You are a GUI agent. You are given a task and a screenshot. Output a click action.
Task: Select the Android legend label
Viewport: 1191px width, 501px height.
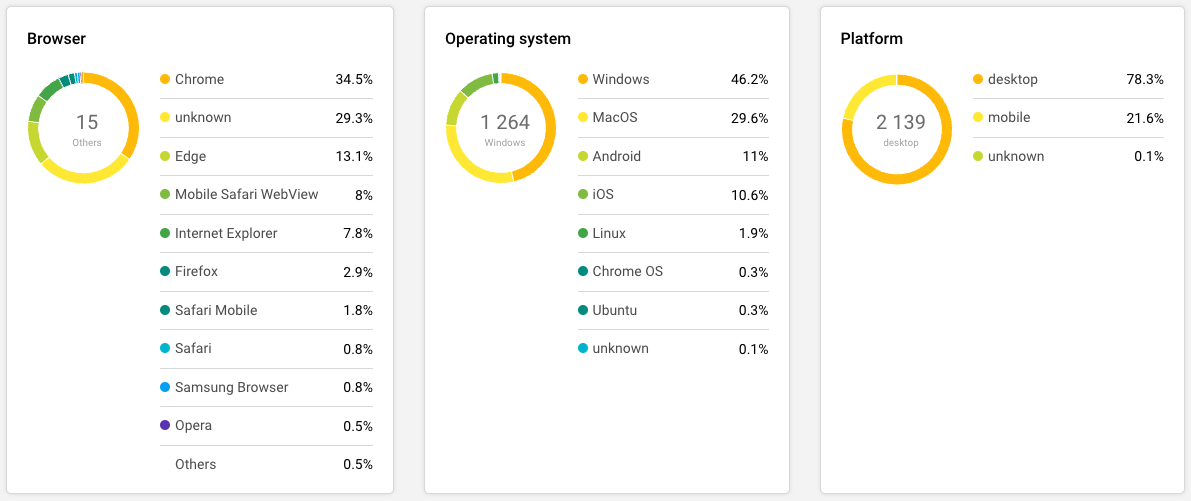616,156
